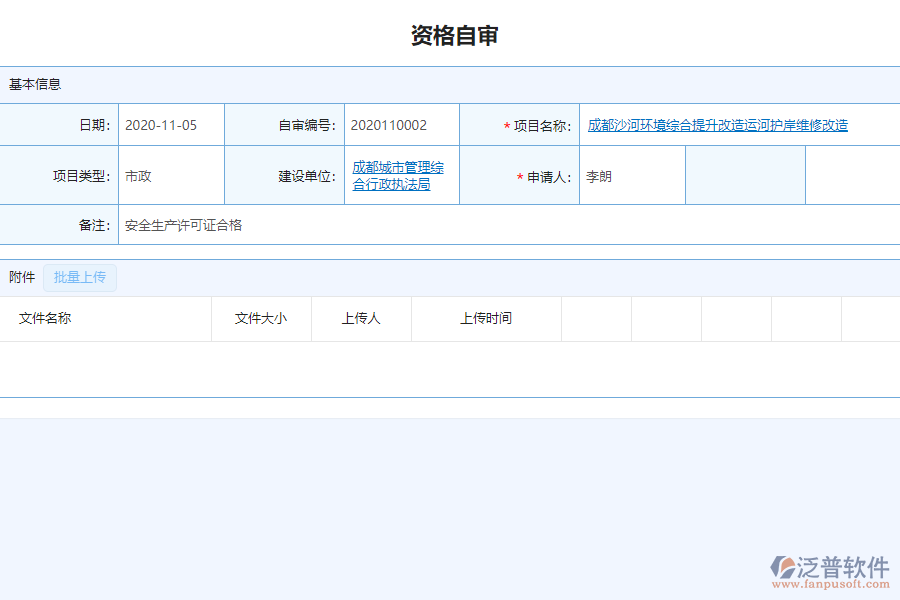This screenshot has width=900, height=600.
Task: Select the 申请人 field showing 李朗
Action: [x=632, y=175]
